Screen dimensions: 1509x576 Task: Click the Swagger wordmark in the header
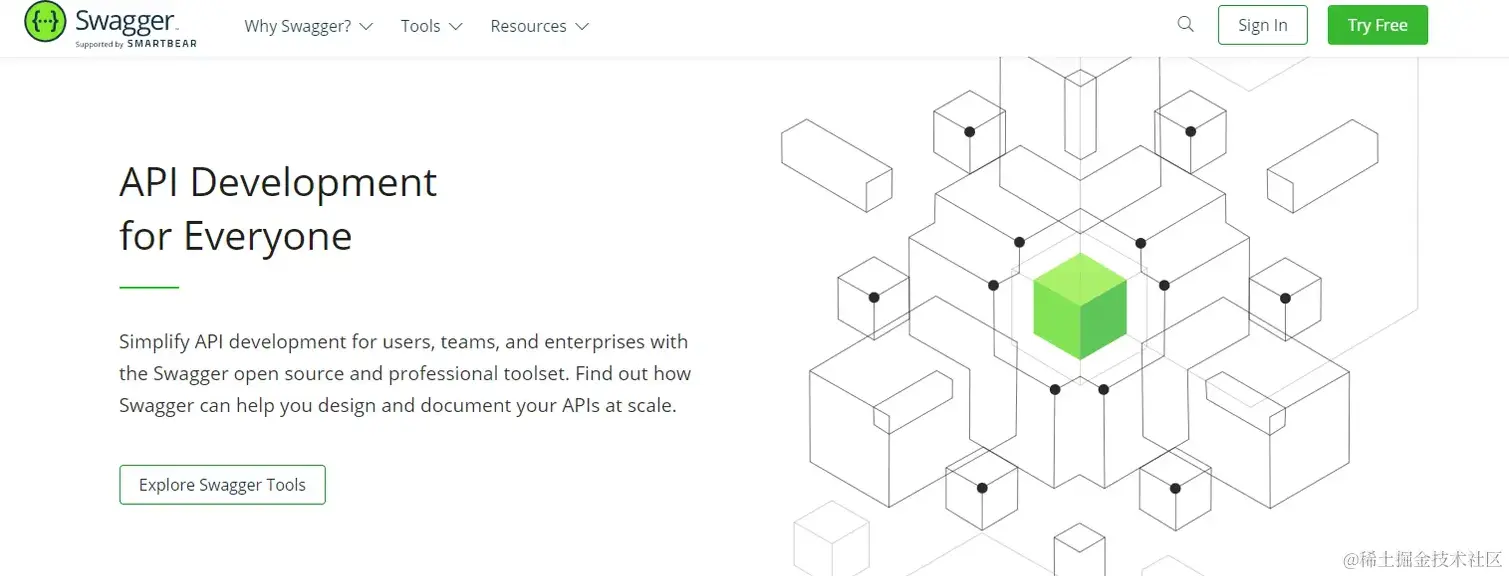(x=126, y=20)
